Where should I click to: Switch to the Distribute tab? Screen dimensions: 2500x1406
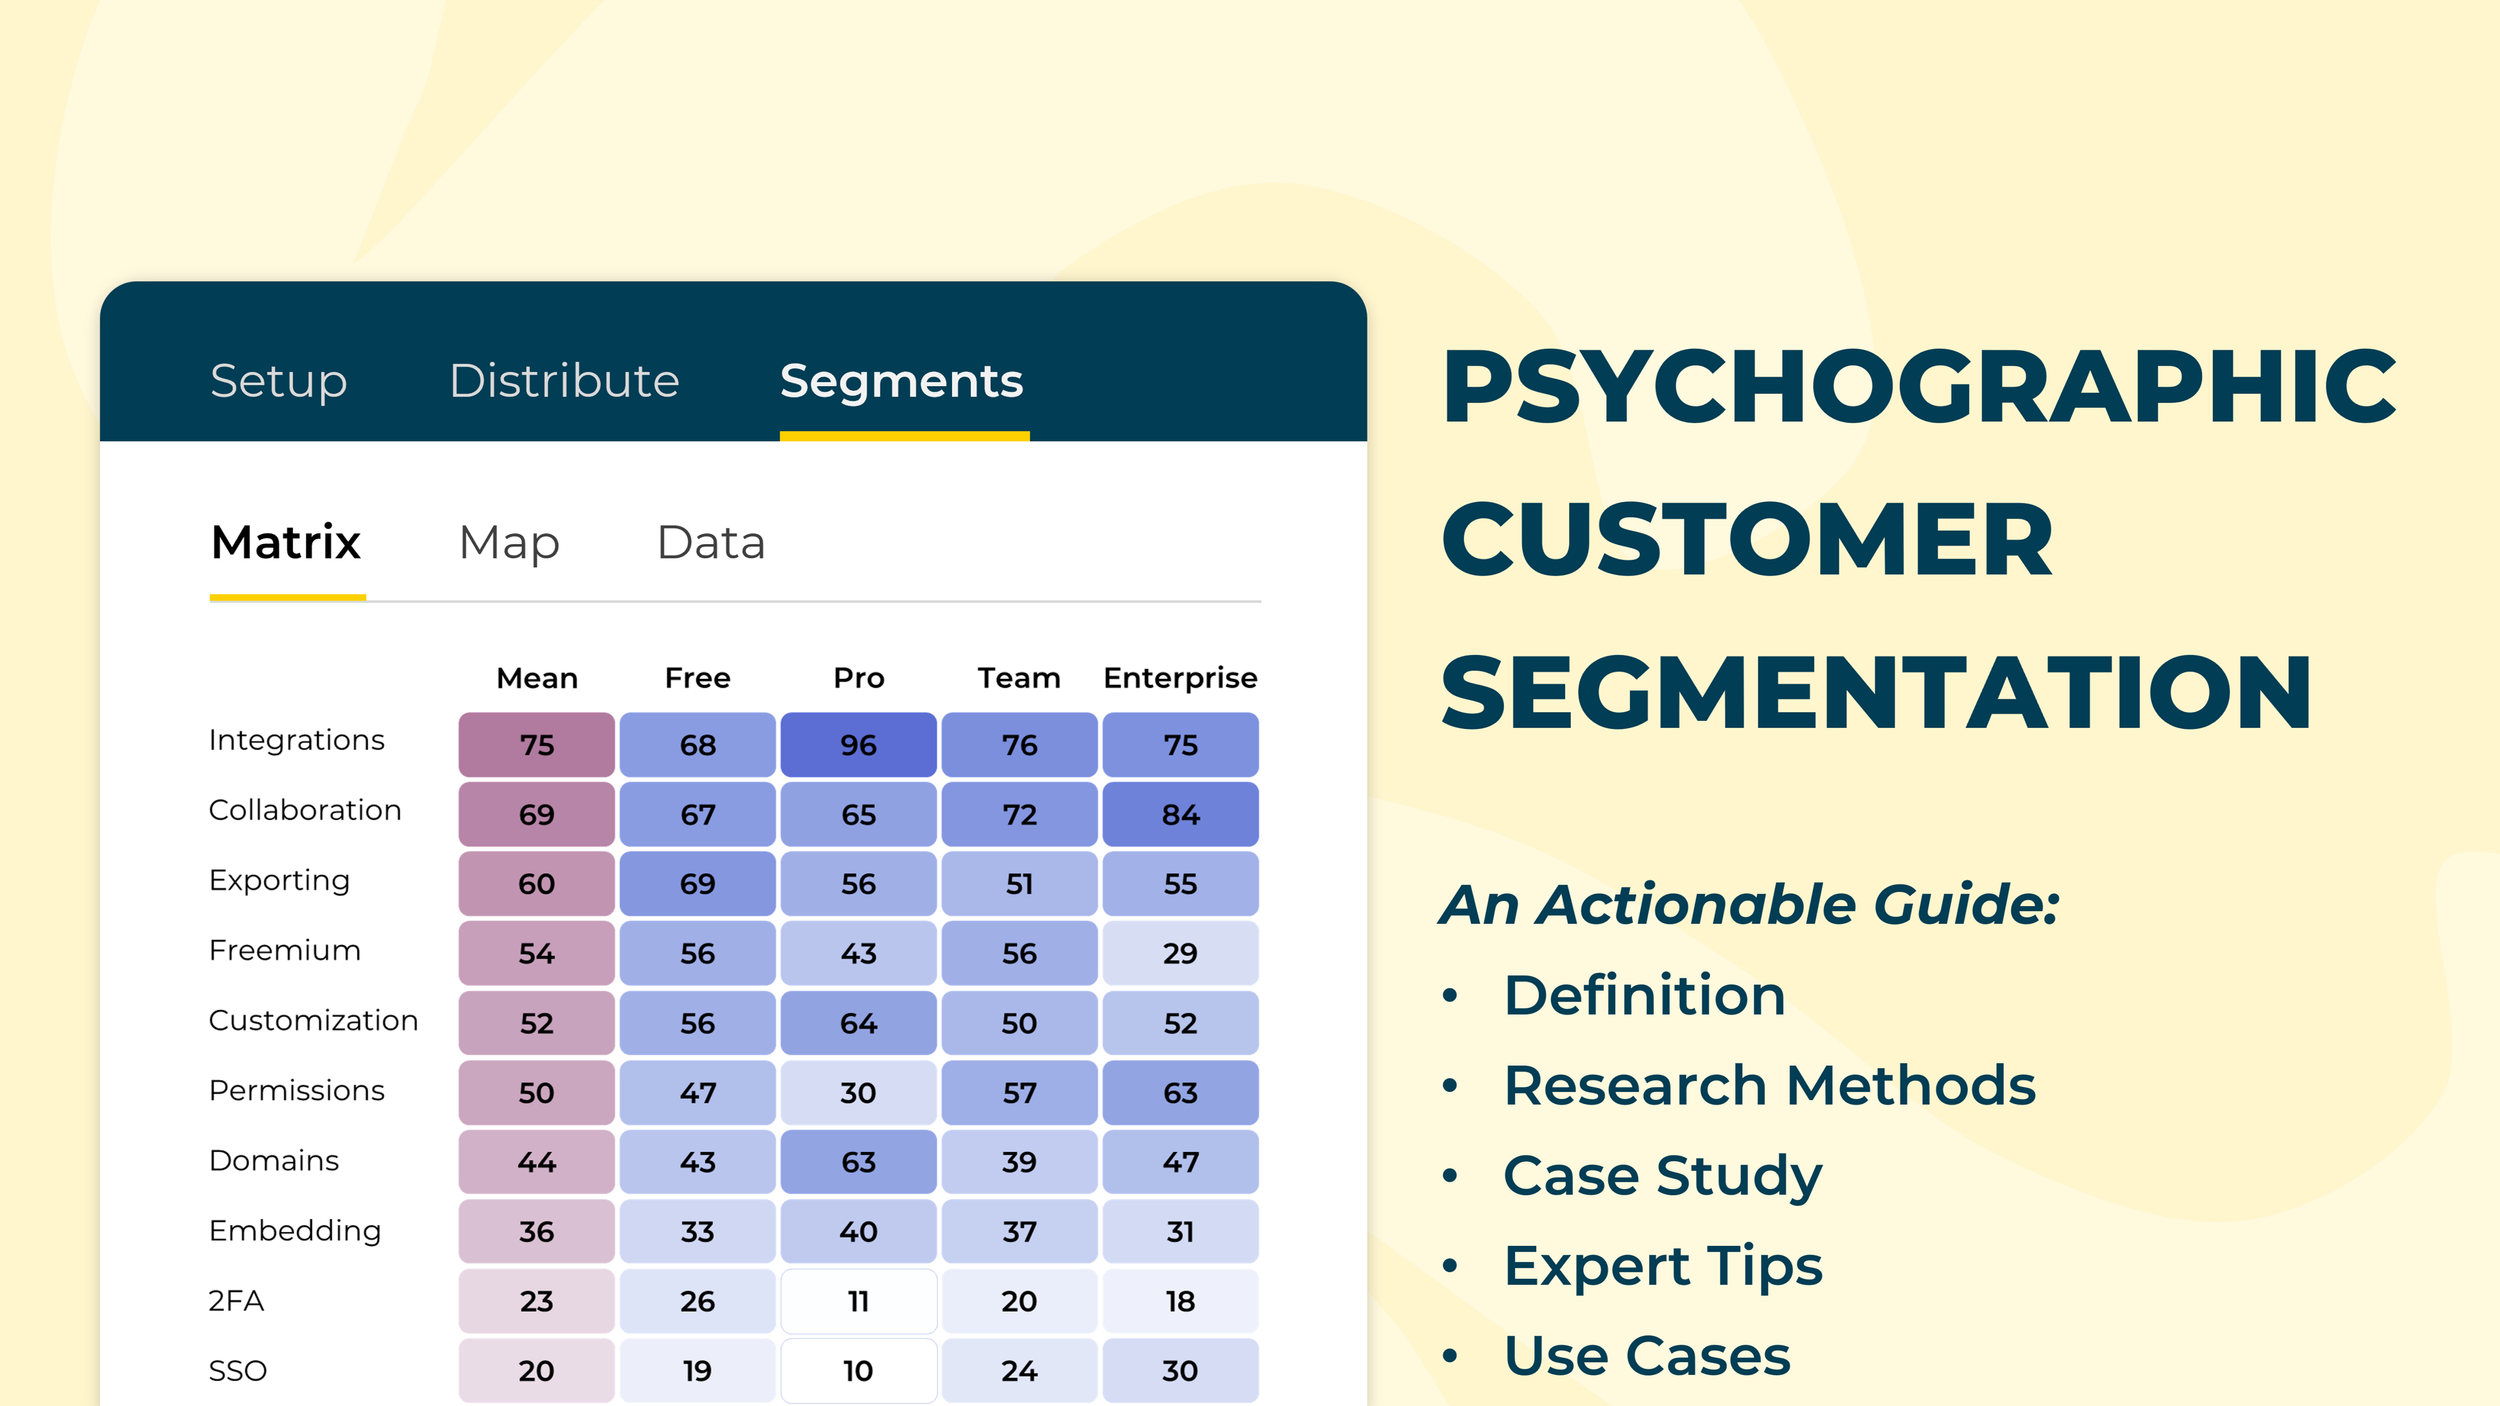point(564,381)
